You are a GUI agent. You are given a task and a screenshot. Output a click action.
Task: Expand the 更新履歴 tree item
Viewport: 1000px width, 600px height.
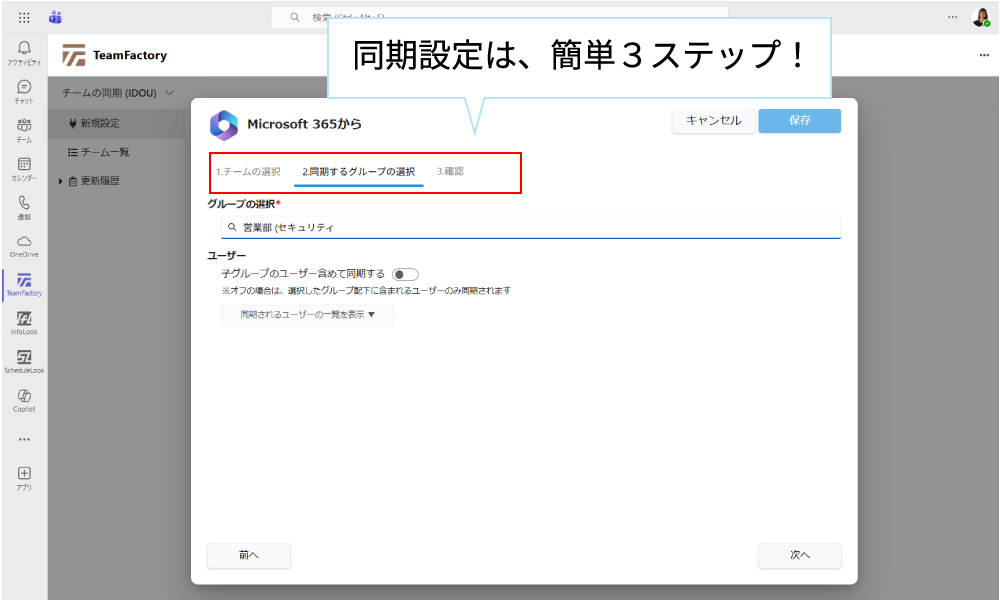tap(60, 181)
